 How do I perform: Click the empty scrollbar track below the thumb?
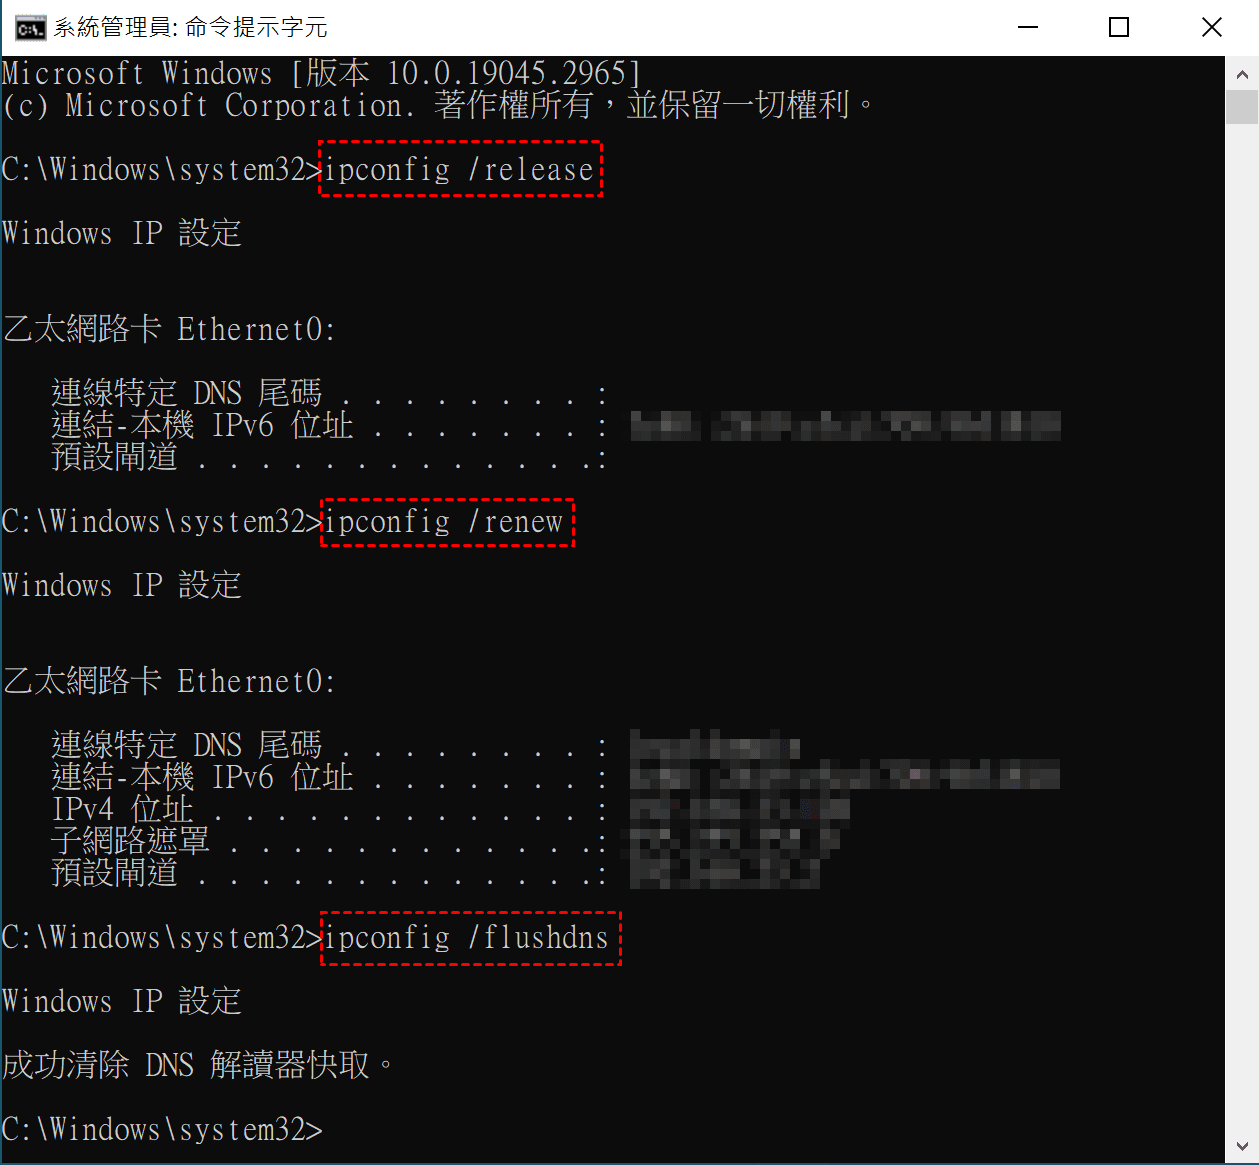click(1242, 626)
